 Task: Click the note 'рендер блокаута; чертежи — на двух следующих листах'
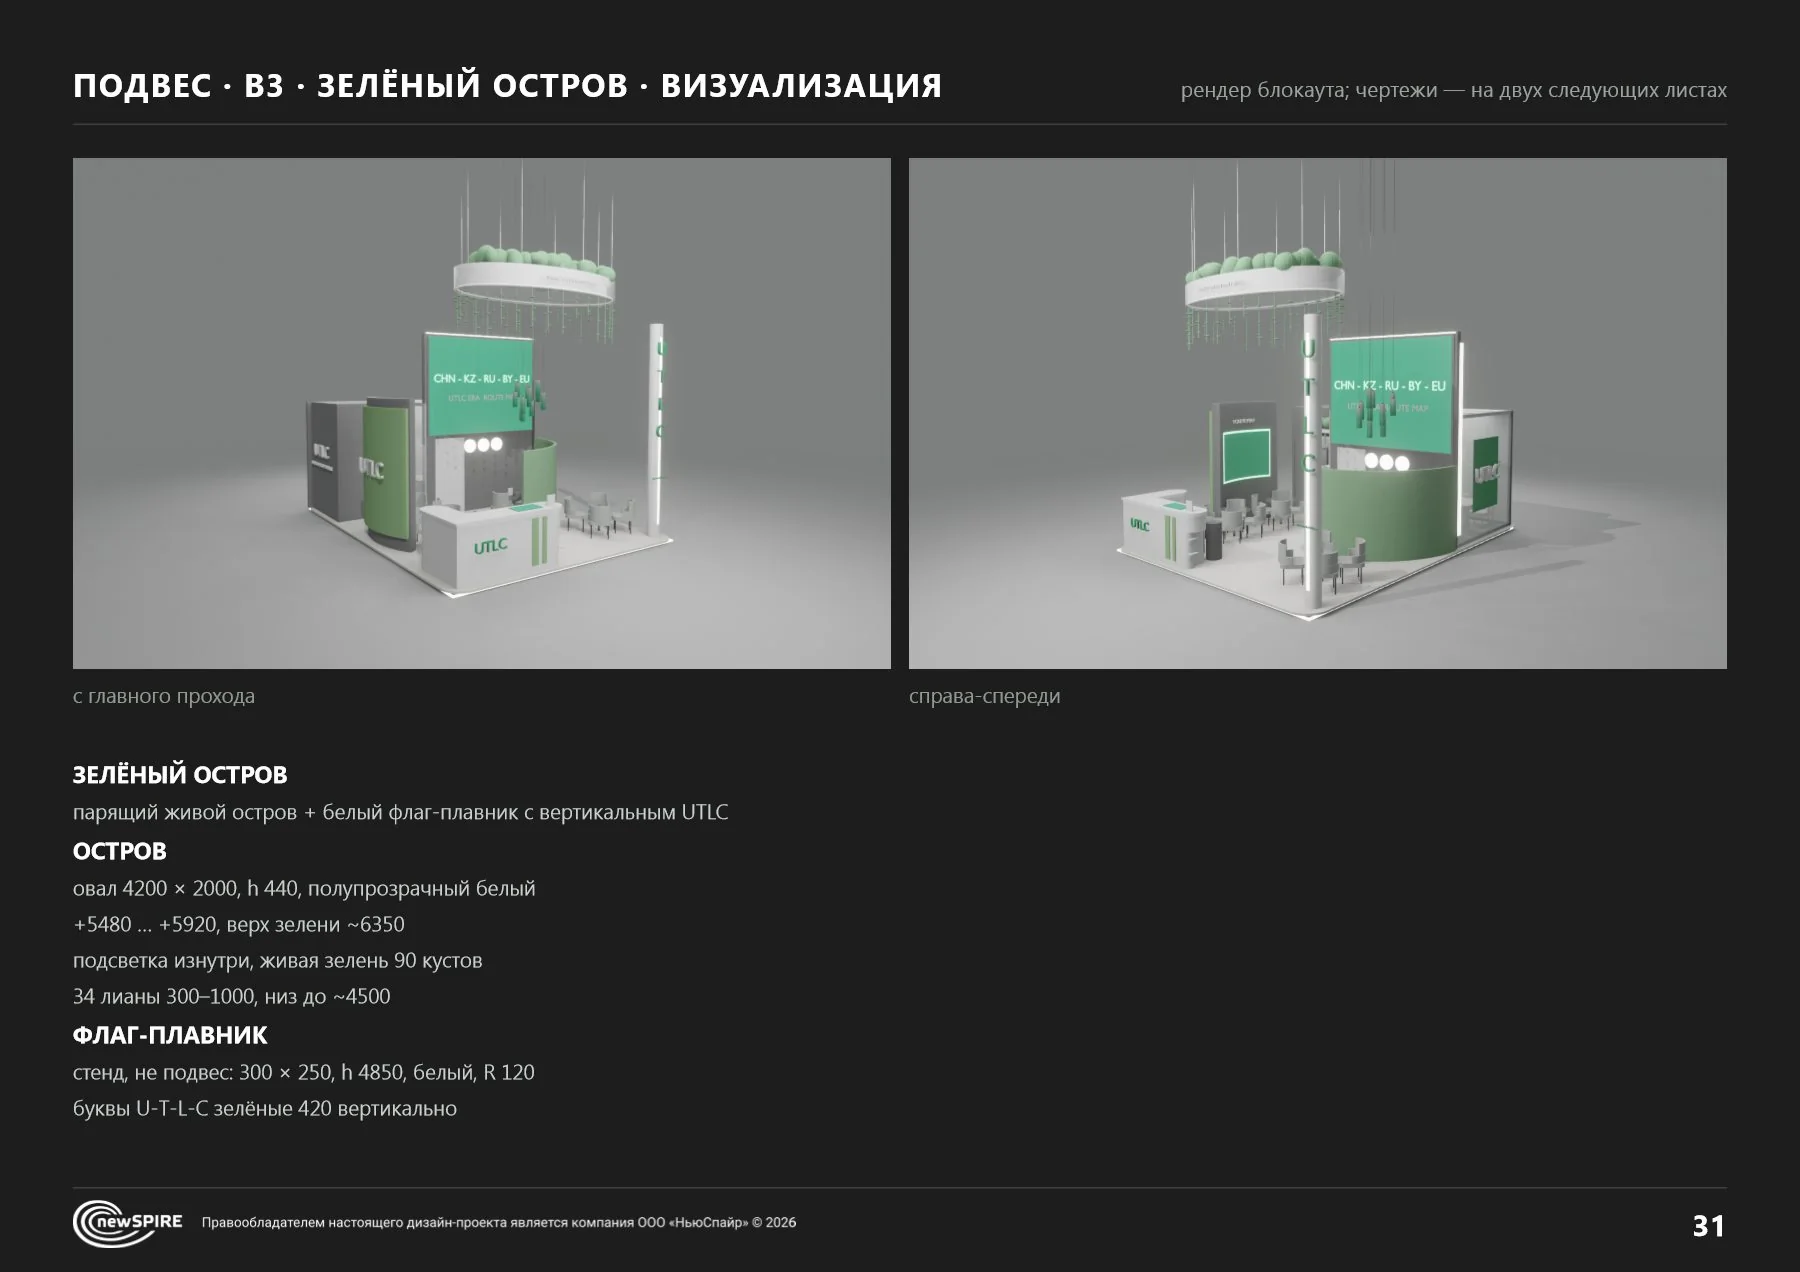point(1453,90)
